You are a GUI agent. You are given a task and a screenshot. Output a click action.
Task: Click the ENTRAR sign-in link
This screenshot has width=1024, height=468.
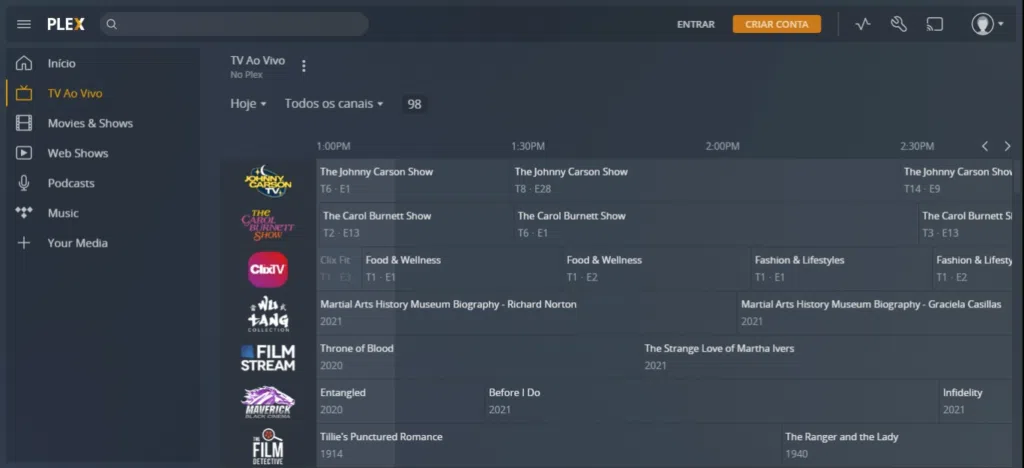696,24
